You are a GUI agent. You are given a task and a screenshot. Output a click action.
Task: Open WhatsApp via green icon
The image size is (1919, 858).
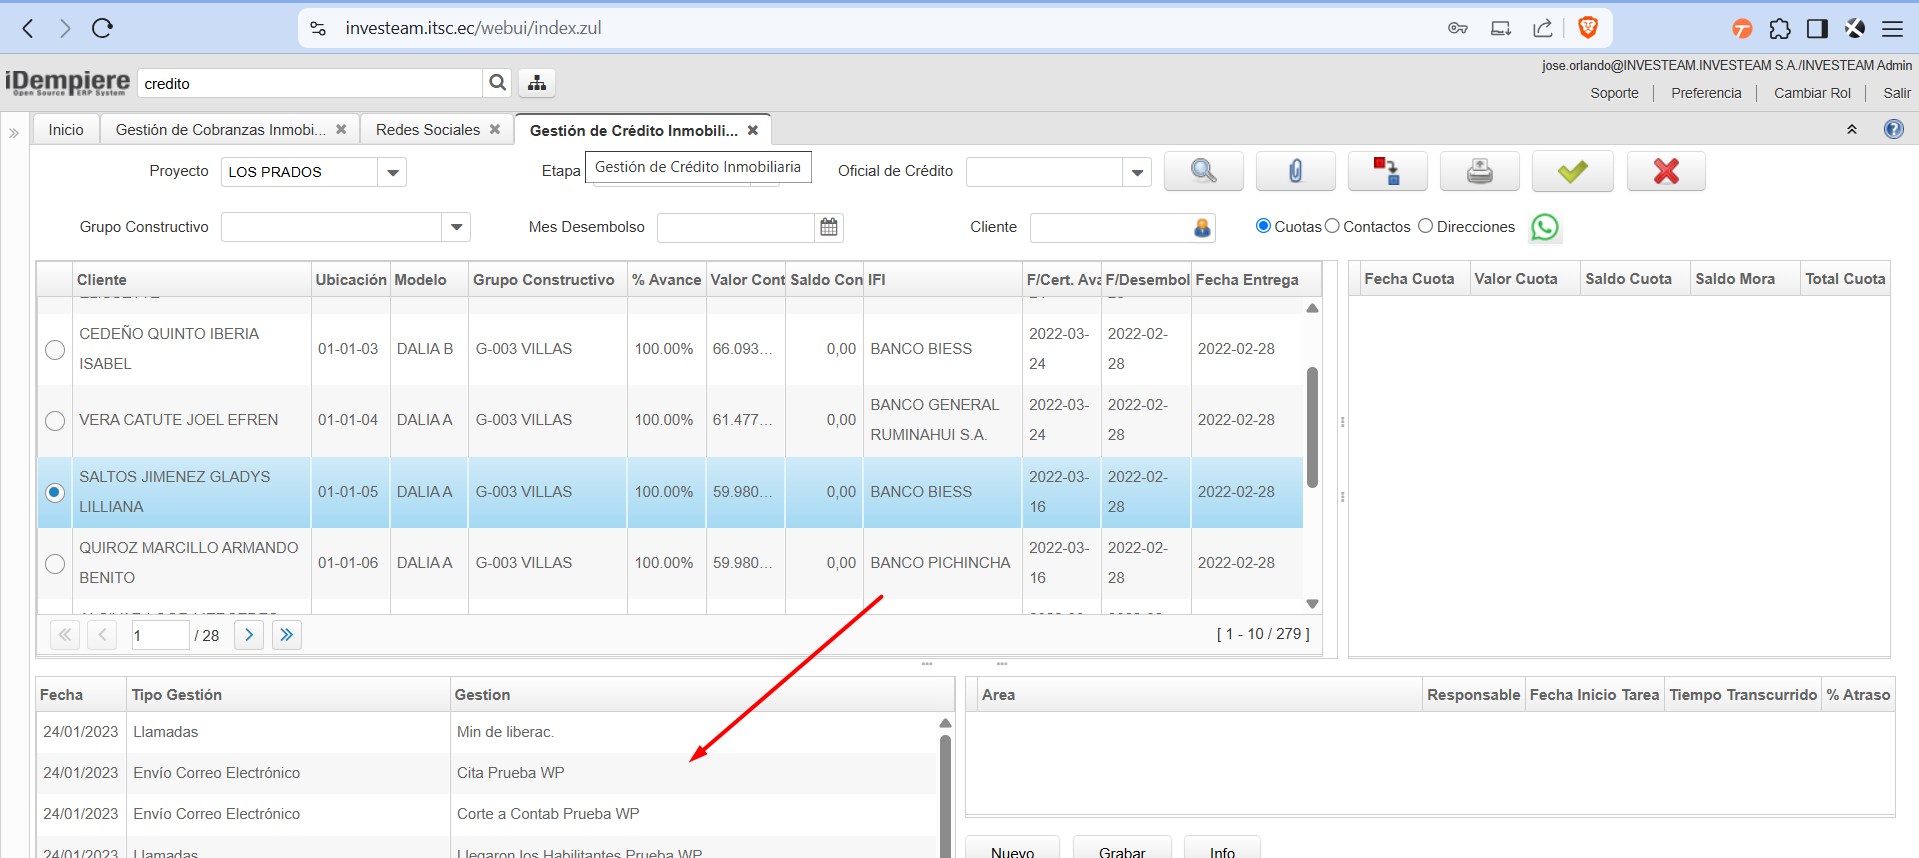point(1544,228)
